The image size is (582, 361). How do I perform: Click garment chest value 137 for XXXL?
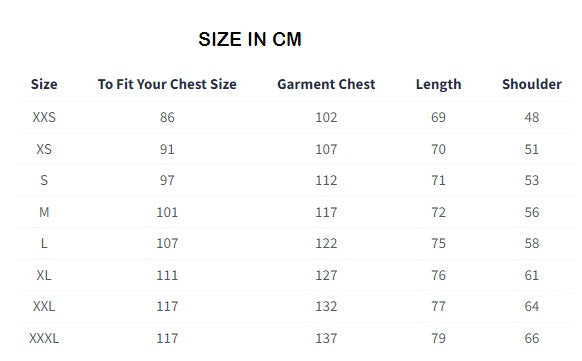[x=326, y=338]
